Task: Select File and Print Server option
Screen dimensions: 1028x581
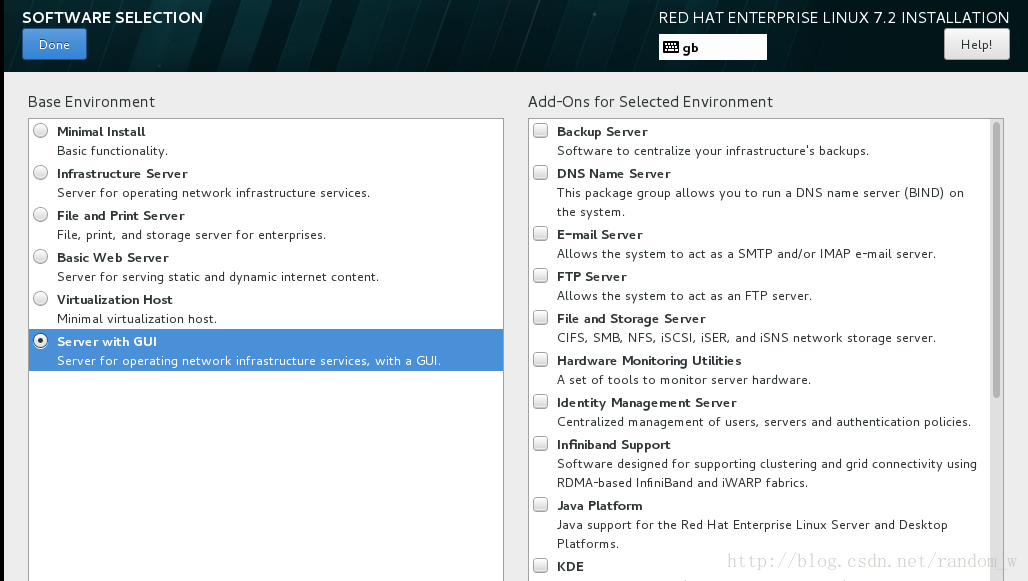Action: pos(41,215)
